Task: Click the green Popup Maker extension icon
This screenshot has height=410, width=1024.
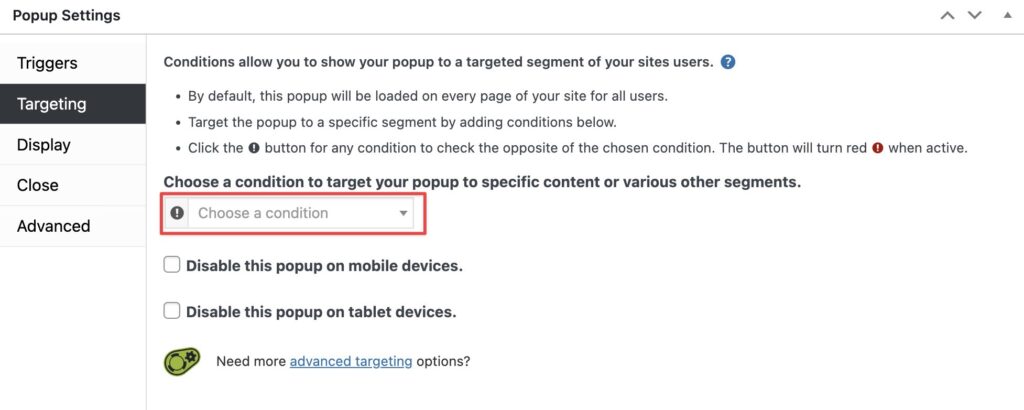Action: (x=182, y=361)
